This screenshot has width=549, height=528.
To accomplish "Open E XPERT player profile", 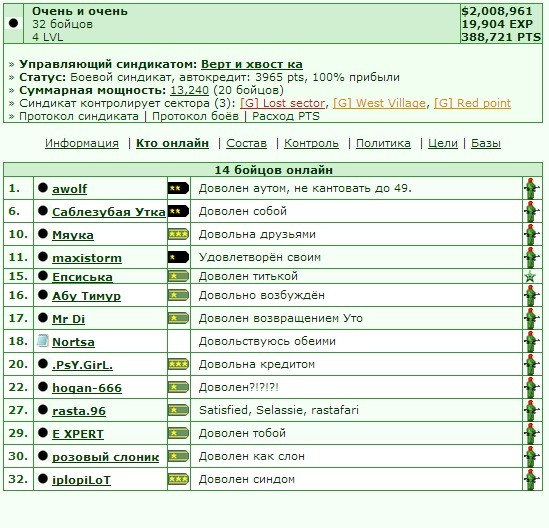I will (78, 435).
